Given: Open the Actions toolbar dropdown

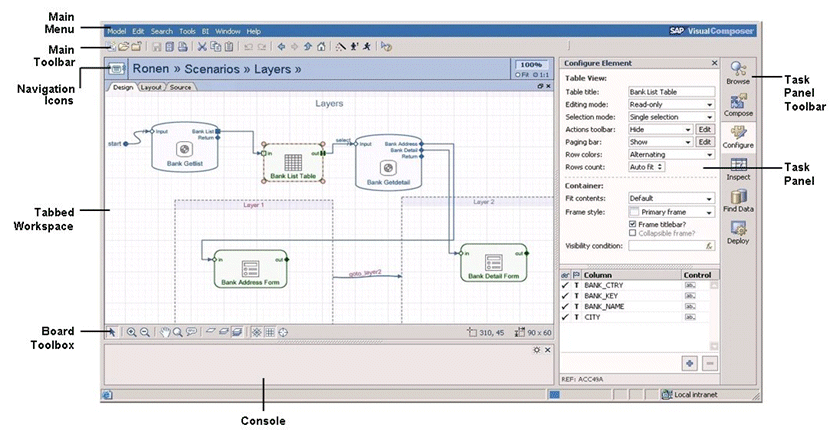Looking at the screenshot, I should pos(660,129).
